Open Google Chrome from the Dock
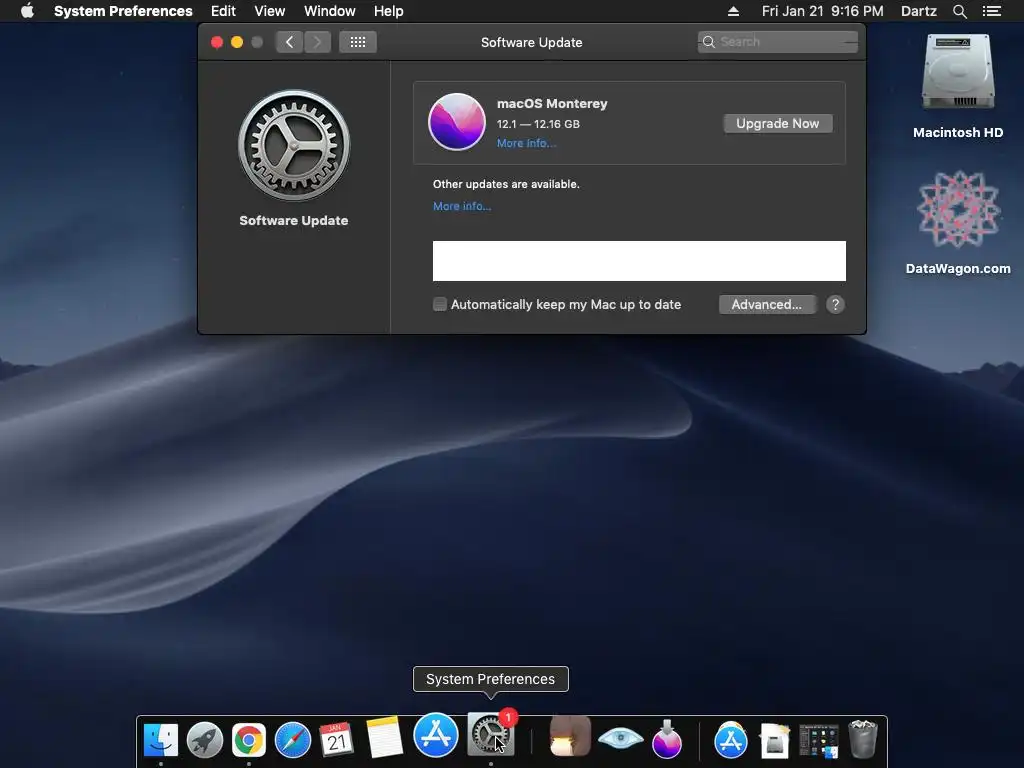The height and width of the screenshot is (768, 1024). click(249, 740)
